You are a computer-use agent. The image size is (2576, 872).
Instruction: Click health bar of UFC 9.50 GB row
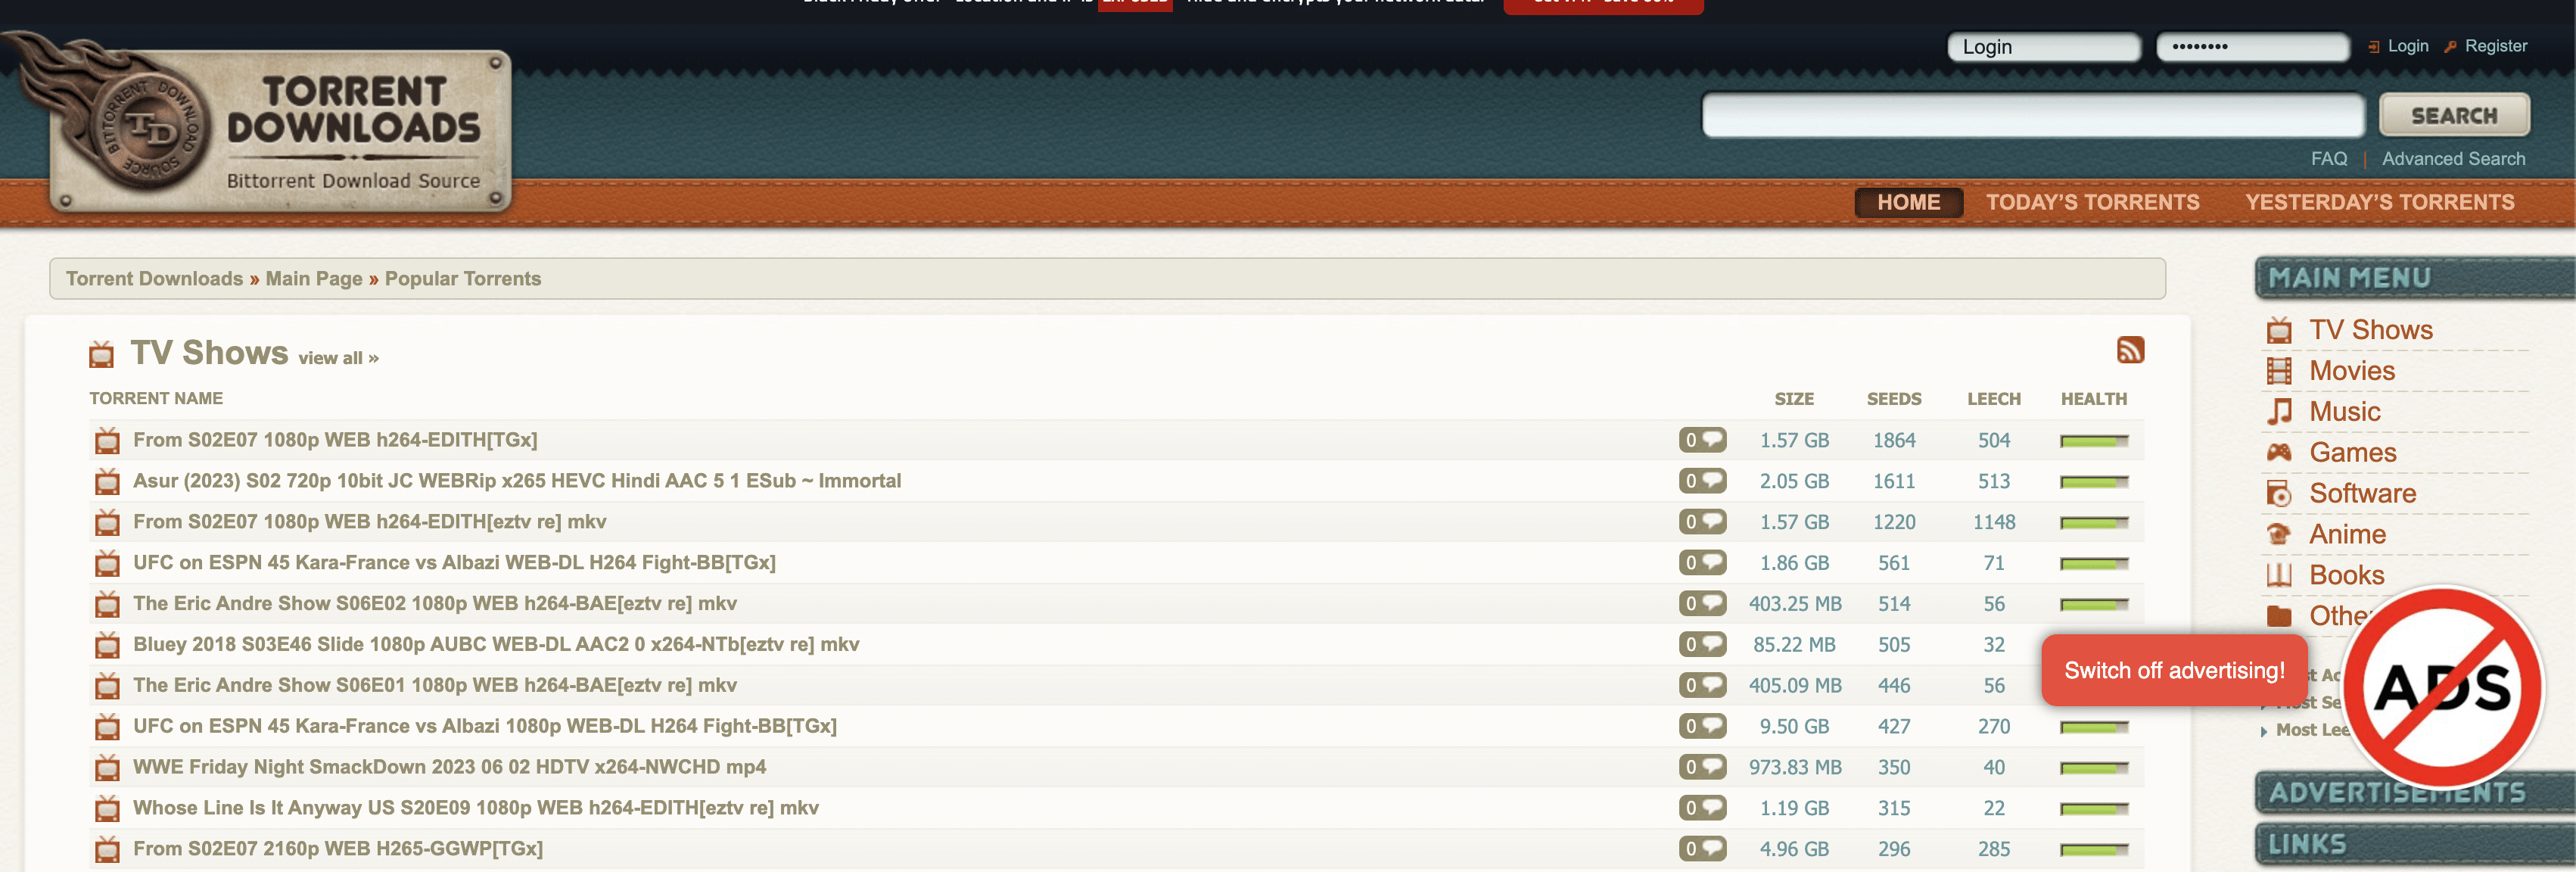2093,727
